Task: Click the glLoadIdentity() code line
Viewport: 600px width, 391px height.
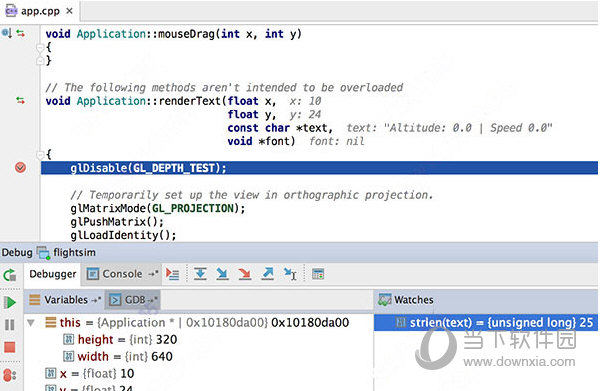Action: coord(123,235)
